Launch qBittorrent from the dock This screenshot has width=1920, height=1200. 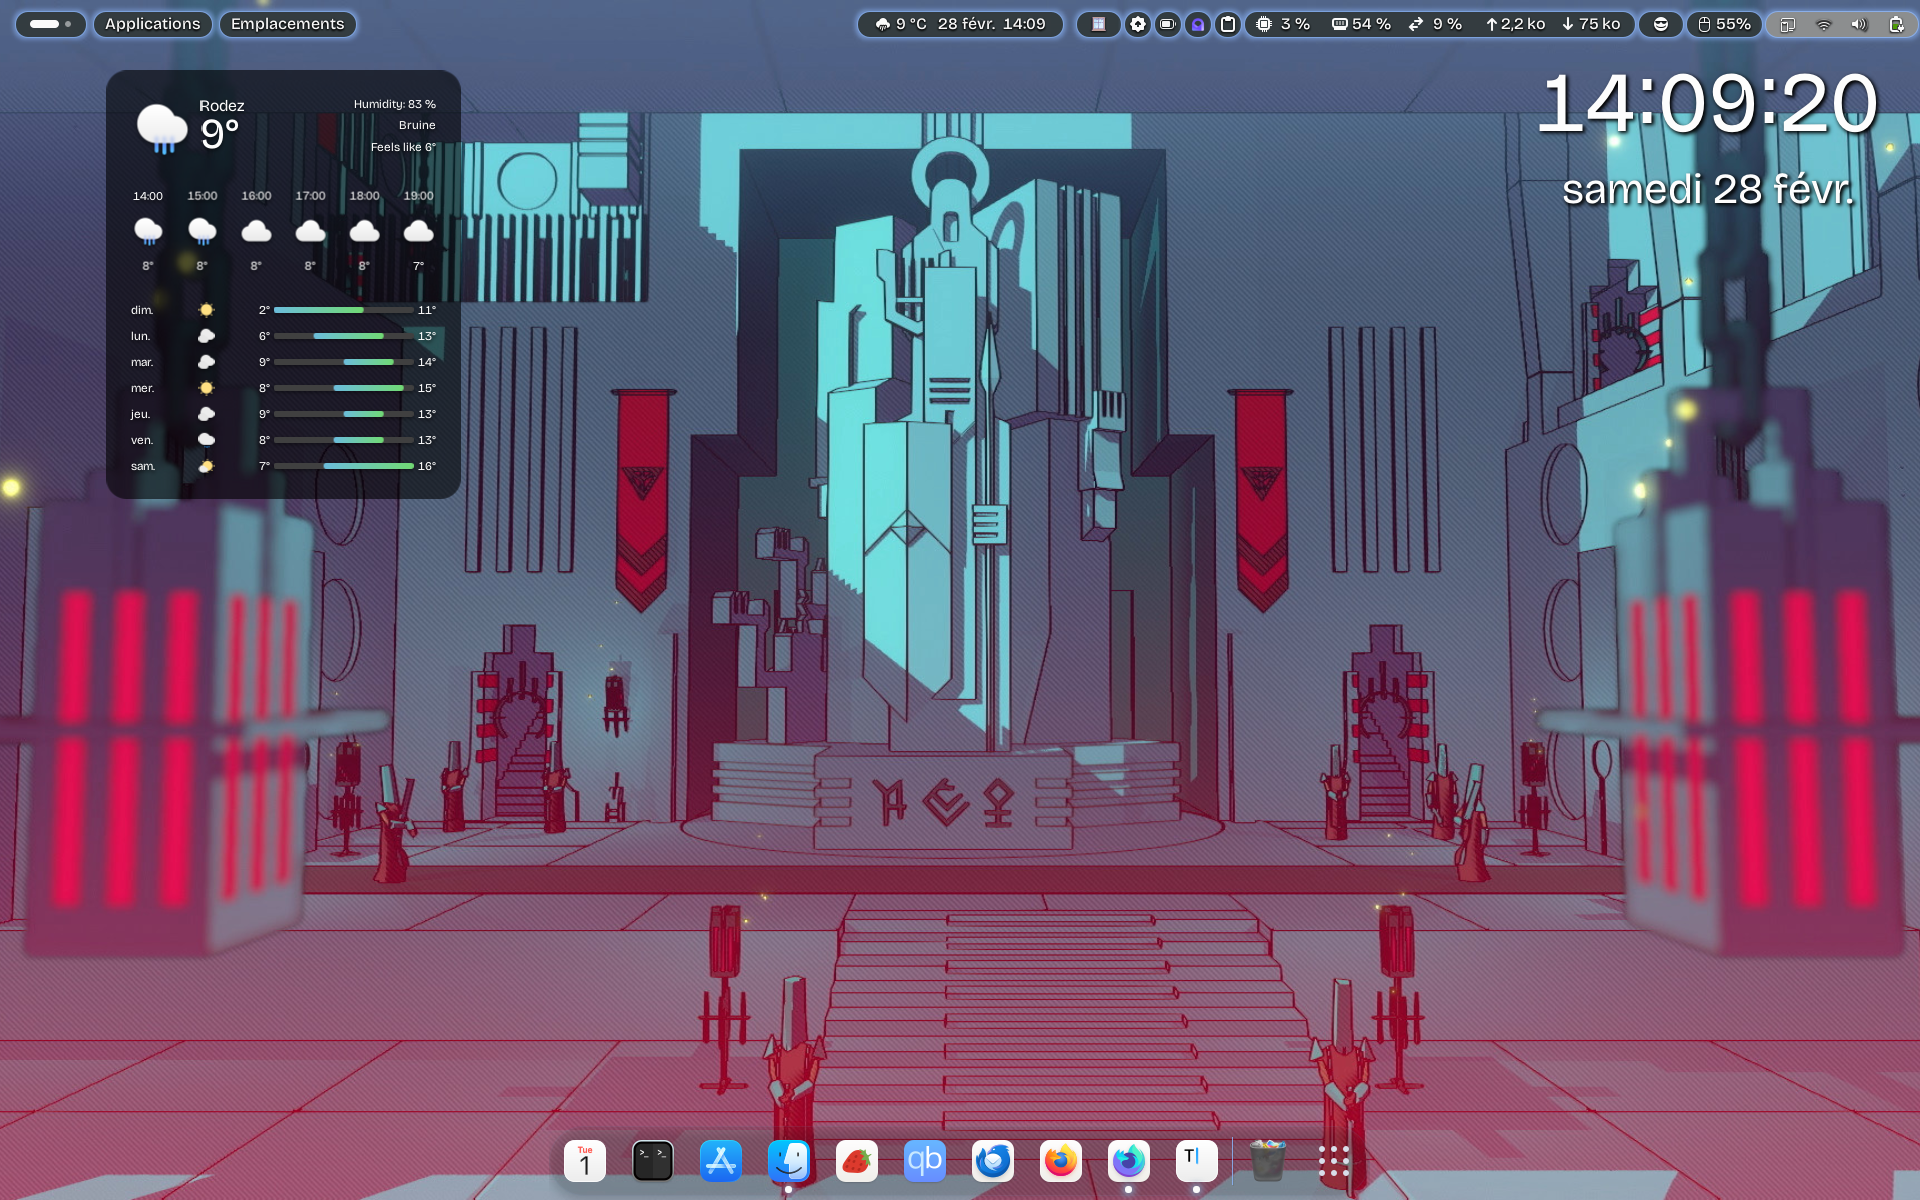point(924,1161)
